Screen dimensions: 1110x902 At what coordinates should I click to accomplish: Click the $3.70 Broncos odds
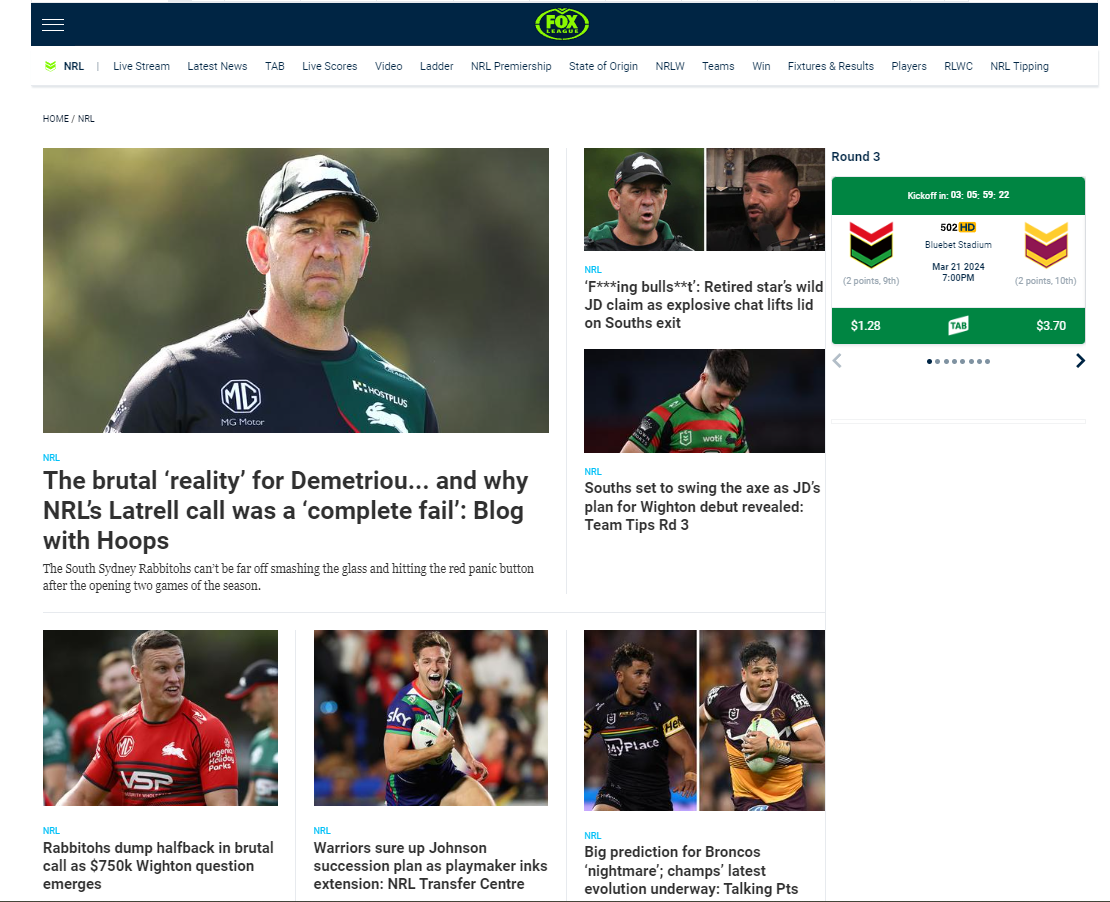coord(1051,326)
